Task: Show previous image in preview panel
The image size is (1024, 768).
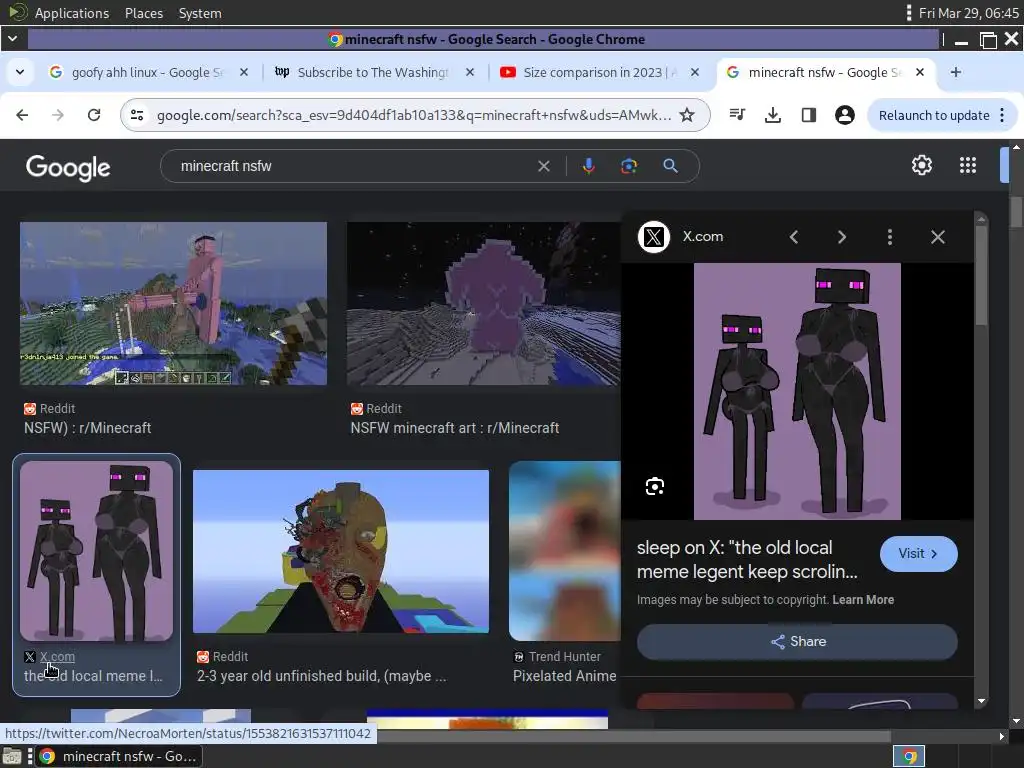Action: (793, 237)
